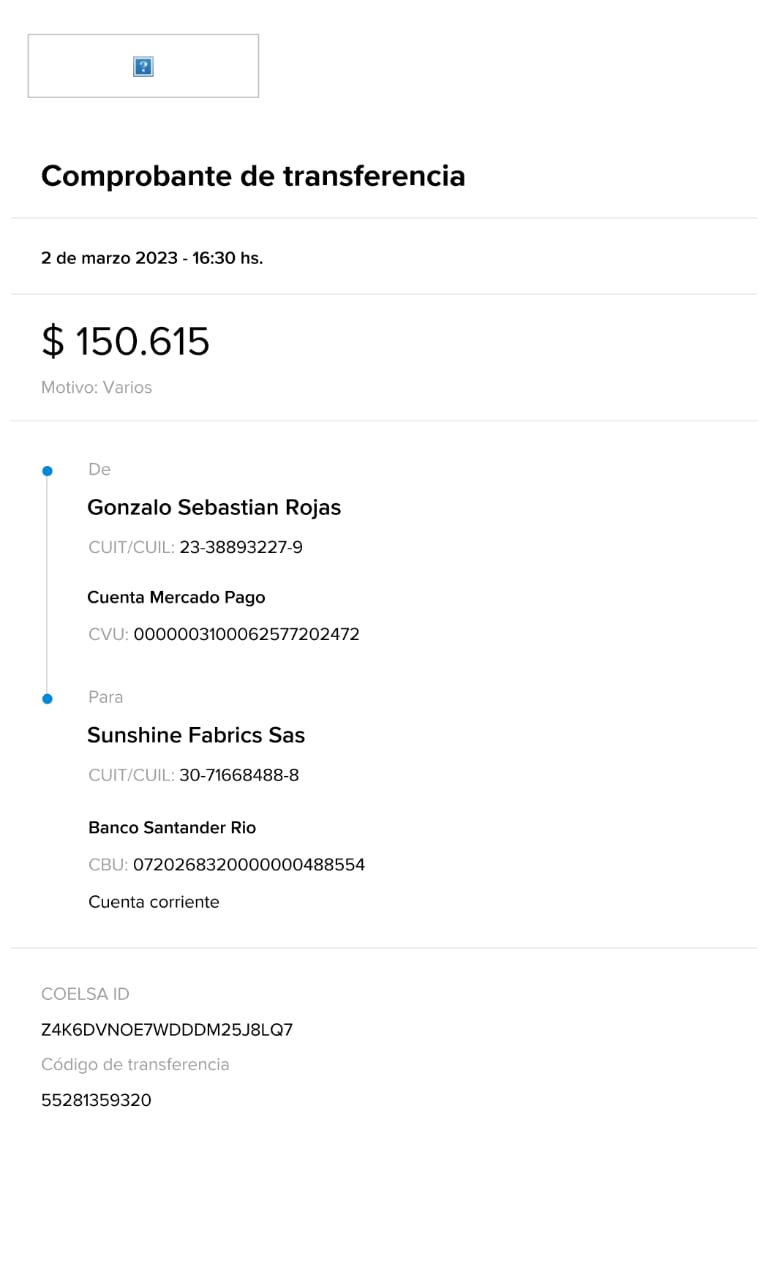Click the Comprobante de transferencia heading
768x1280 pixels.
253,176
